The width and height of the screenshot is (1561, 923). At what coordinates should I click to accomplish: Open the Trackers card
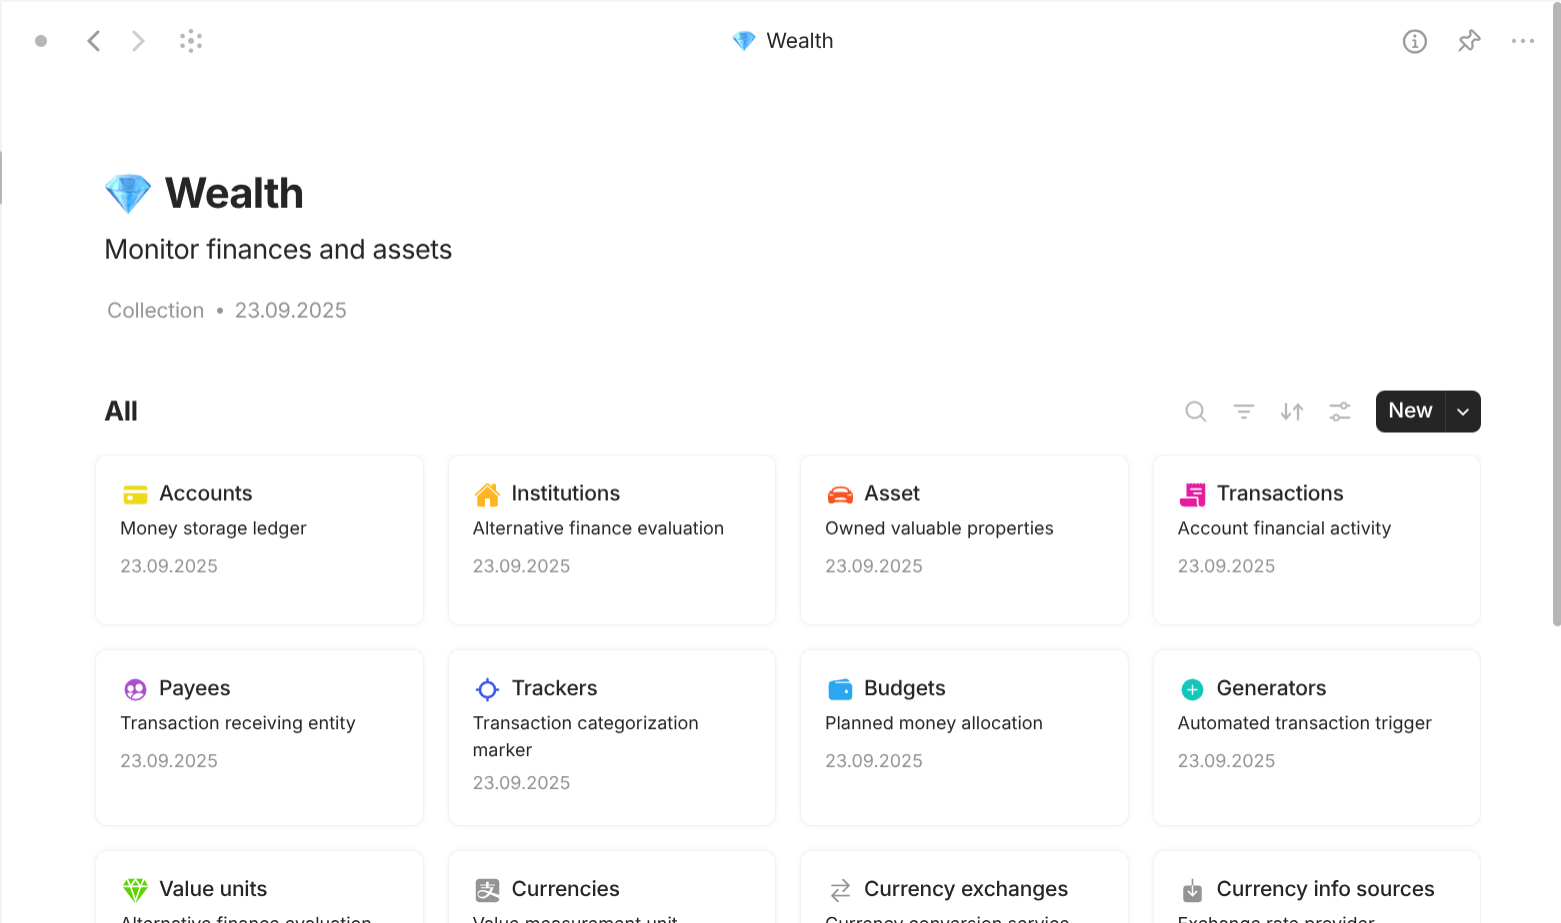[611, 737]
